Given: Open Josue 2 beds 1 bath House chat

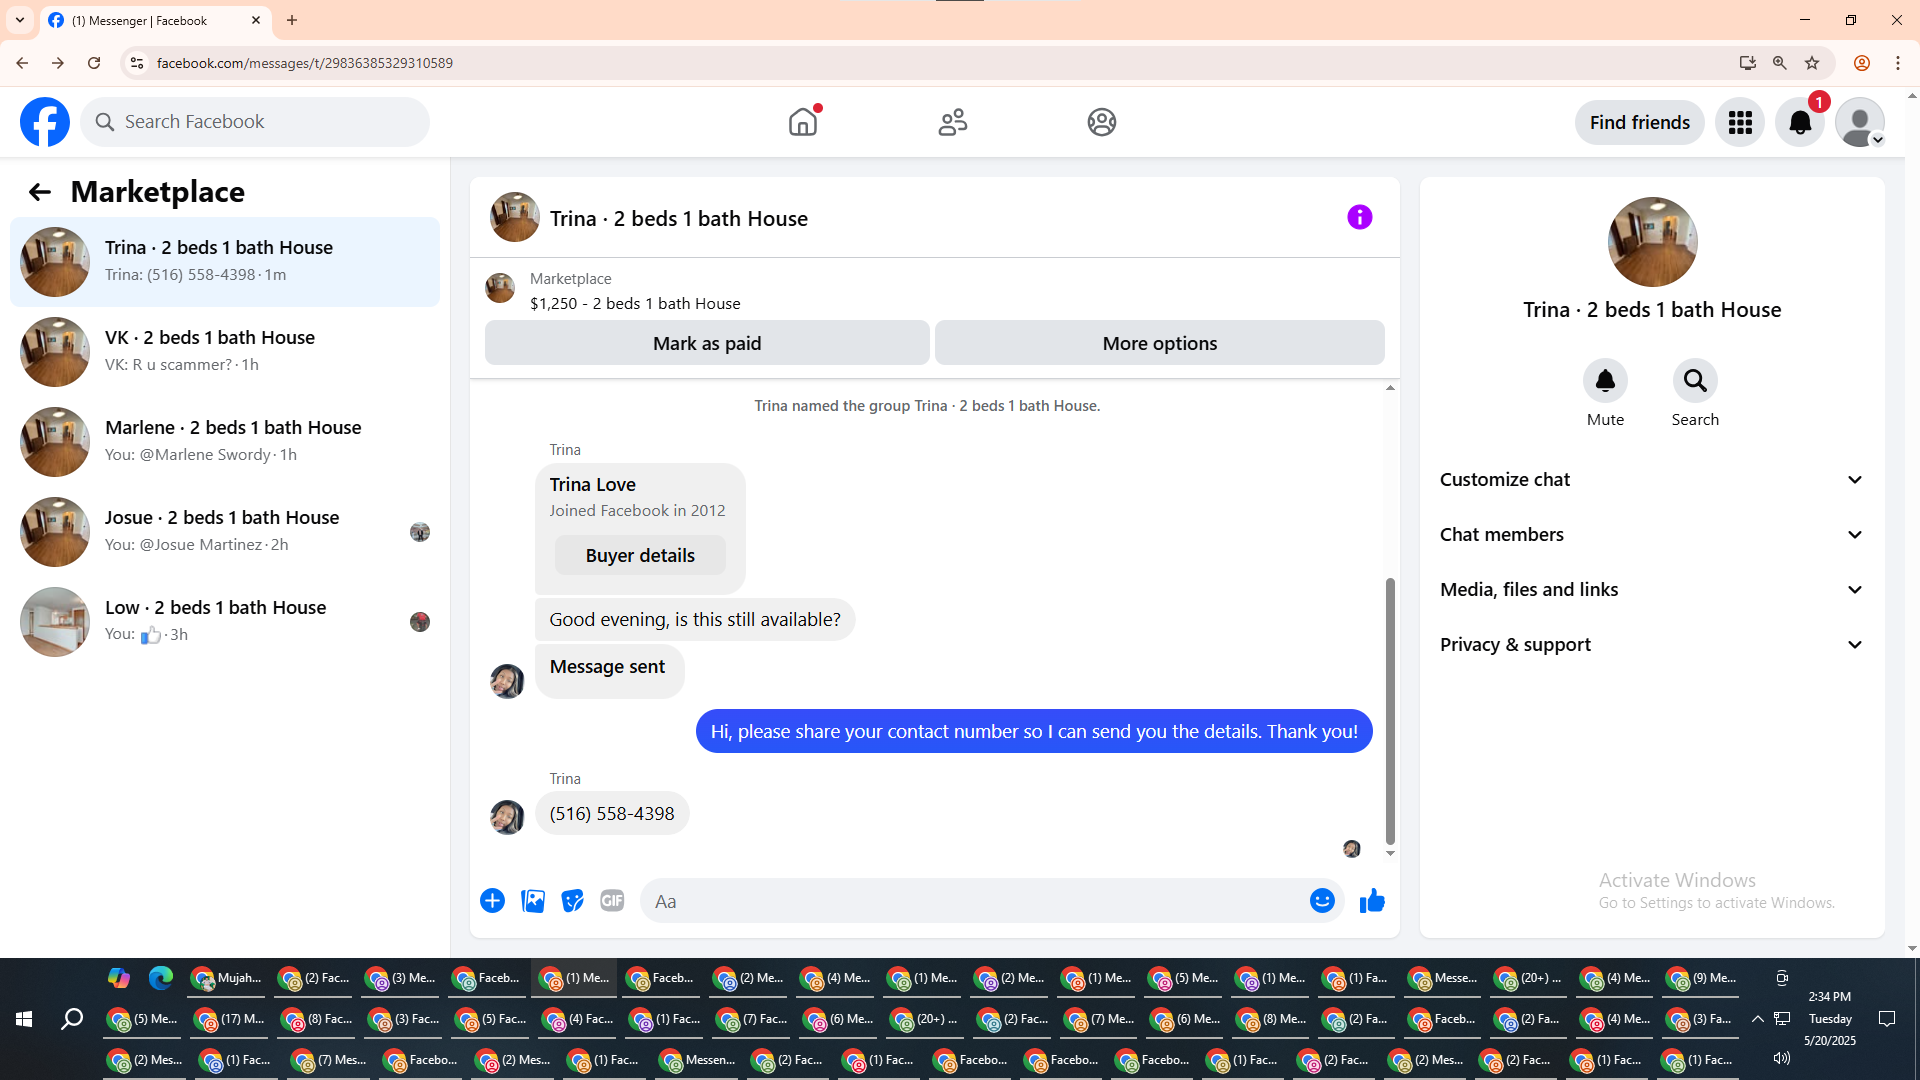Looking at the screenshot, I should click(x=225, y=532).
